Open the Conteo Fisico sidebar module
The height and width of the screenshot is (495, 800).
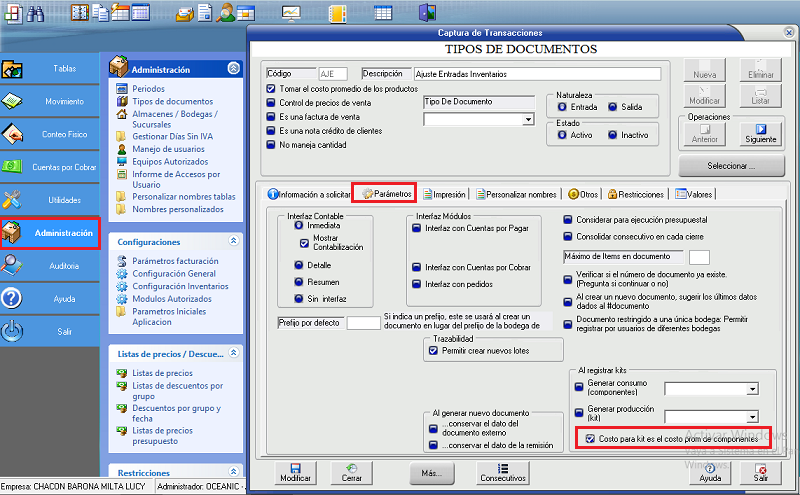point(50,134)
